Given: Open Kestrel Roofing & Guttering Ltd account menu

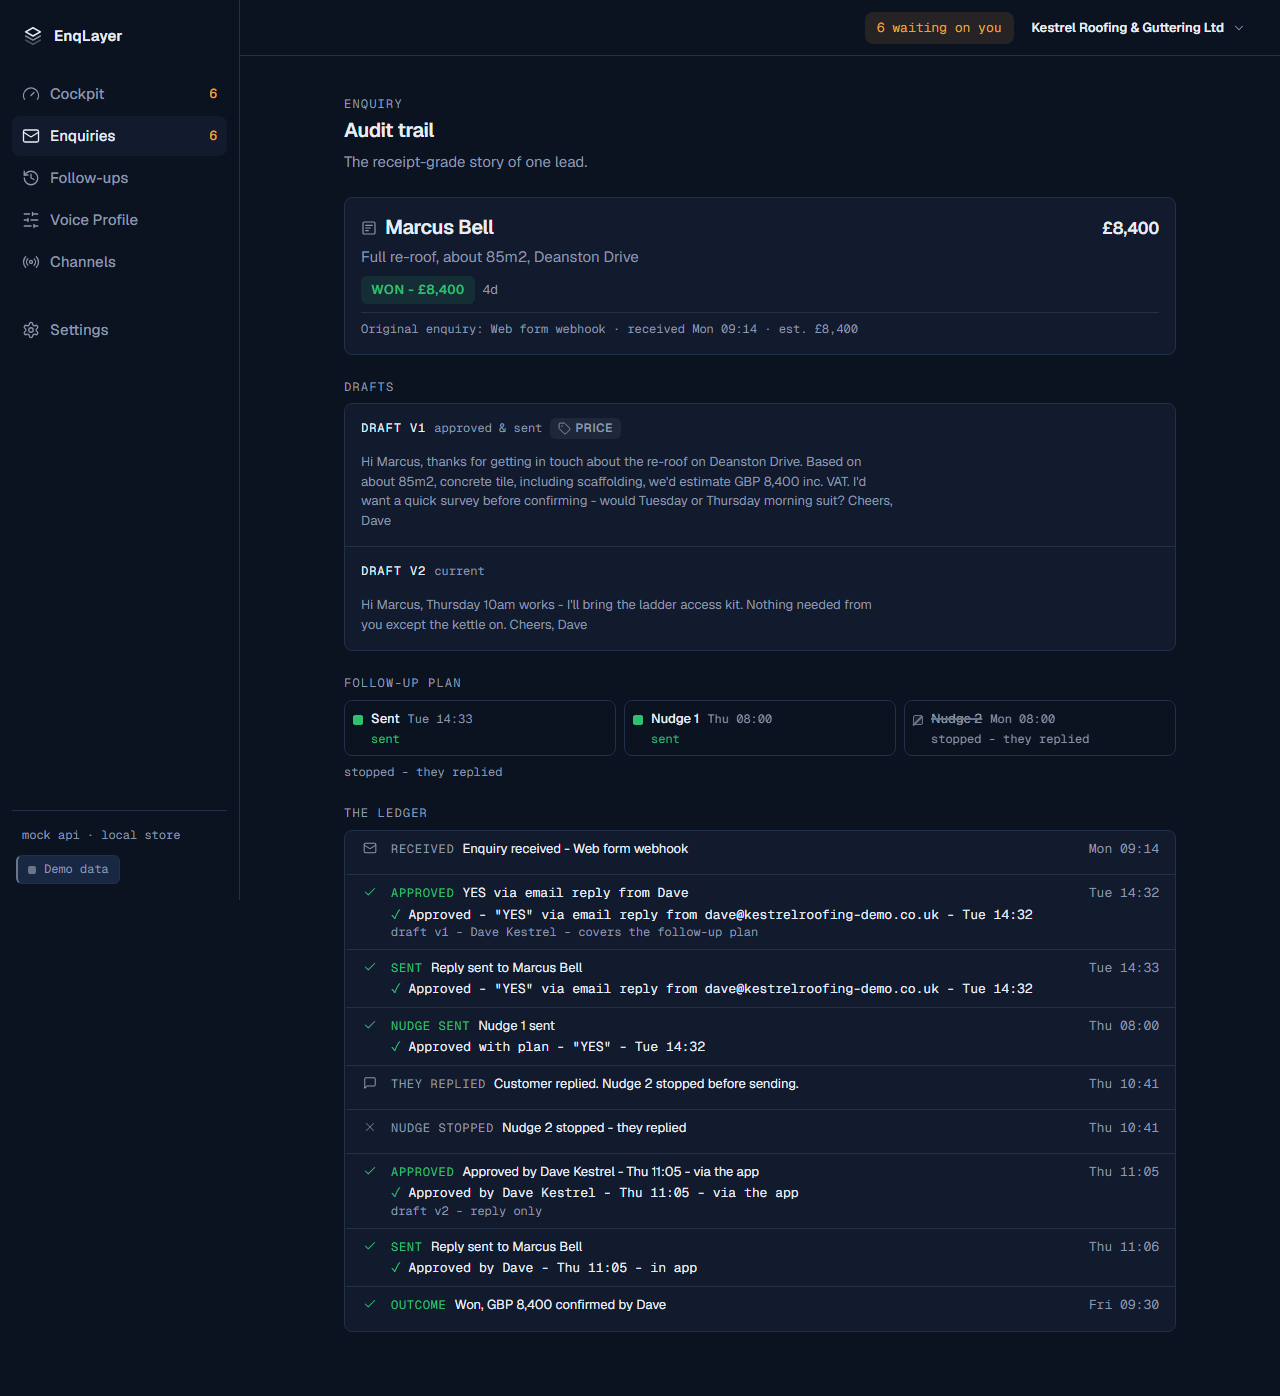Looking at the screenshot, I should pos(1138,28).
